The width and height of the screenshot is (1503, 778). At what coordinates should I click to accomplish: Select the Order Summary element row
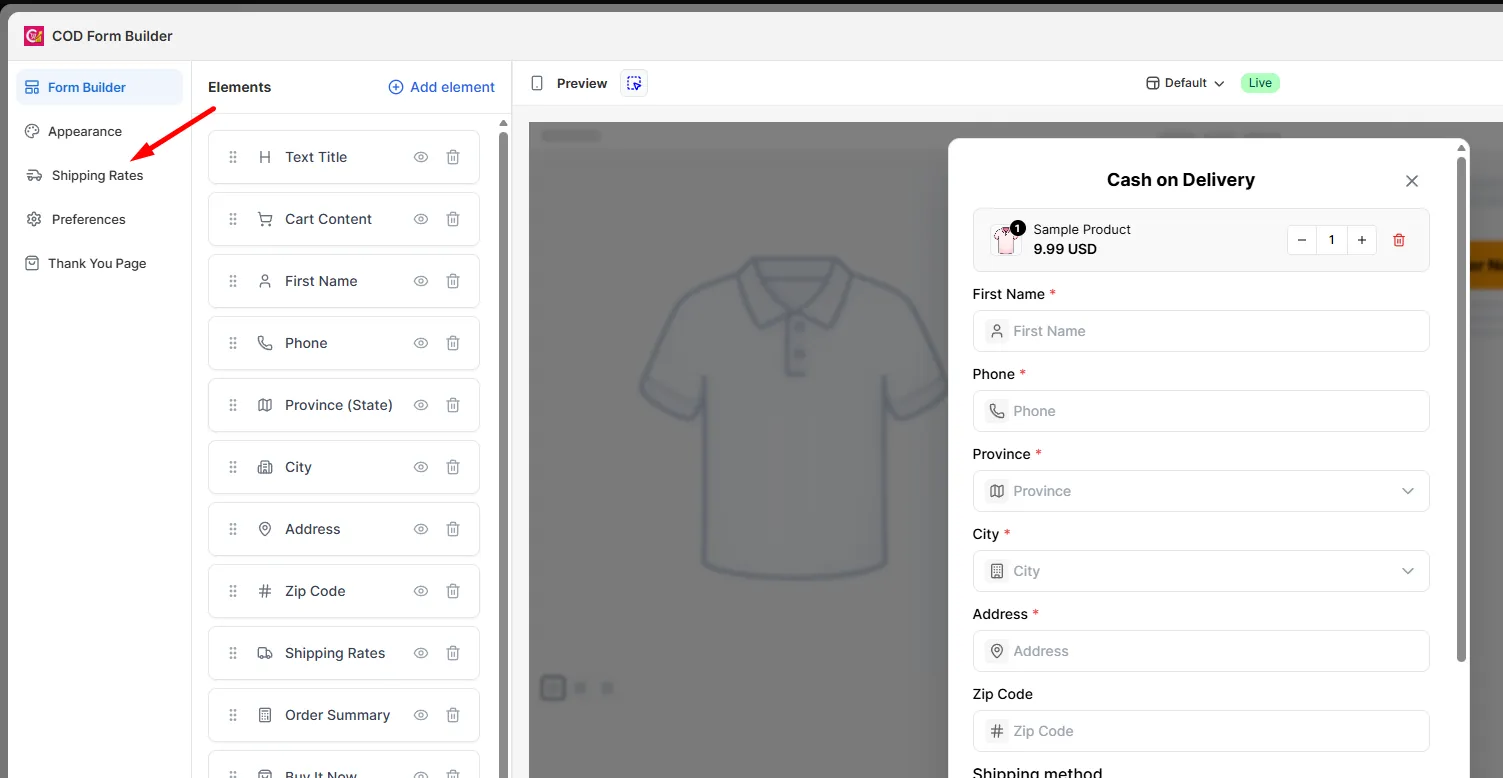[344, 715]
